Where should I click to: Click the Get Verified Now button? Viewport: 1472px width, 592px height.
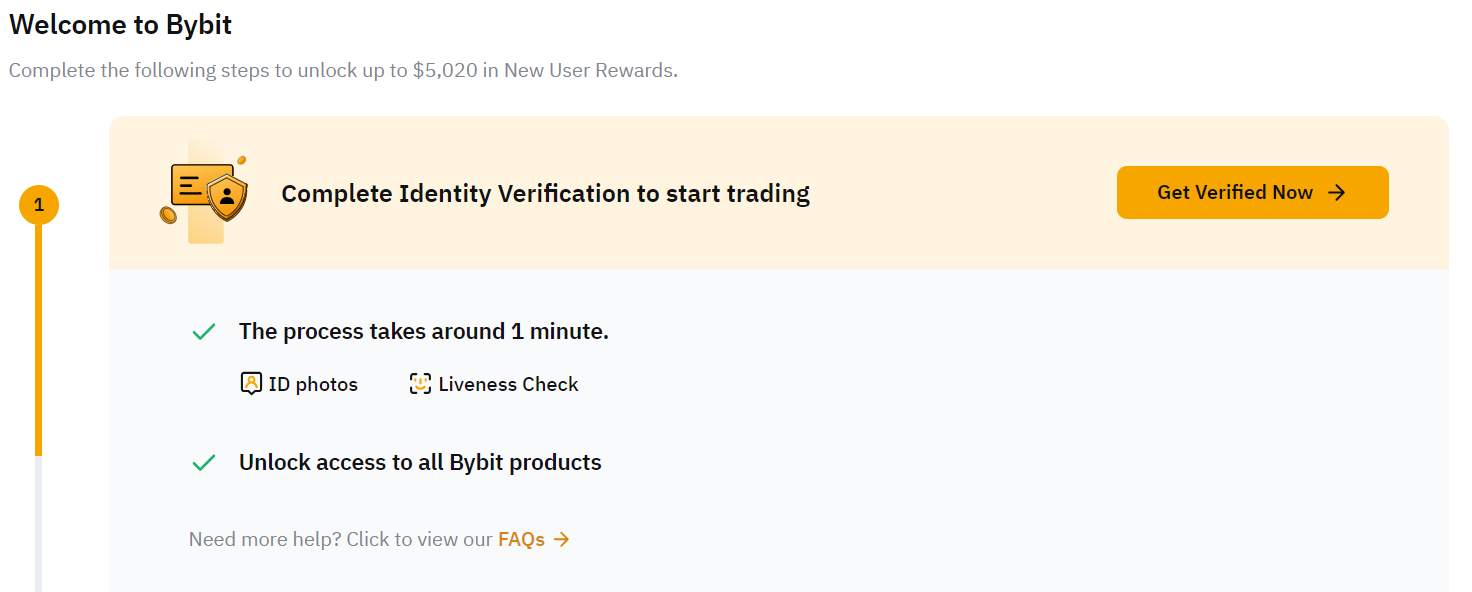click(1252, 192)
